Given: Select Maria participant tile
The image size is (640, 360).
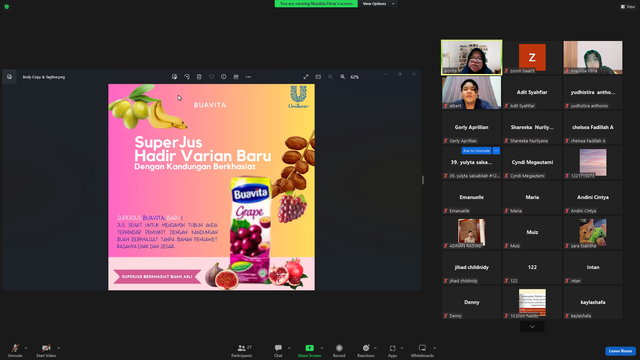Looking at the screenshot, I should [x=532, y=198].
